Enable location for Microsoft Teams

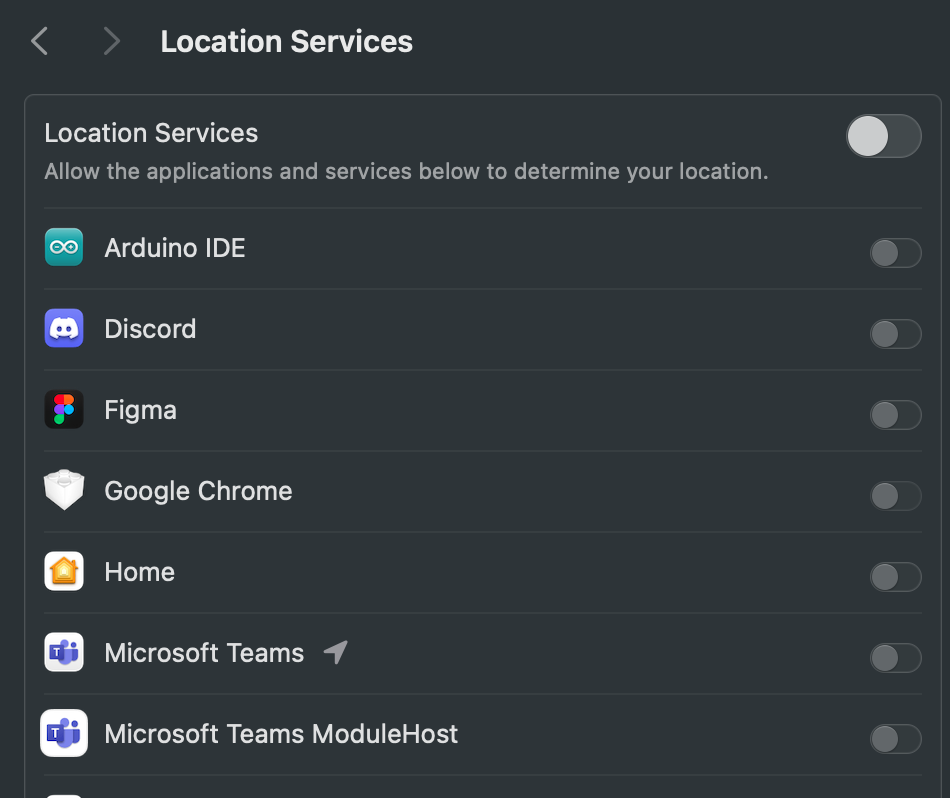click(x=895, y=658)
